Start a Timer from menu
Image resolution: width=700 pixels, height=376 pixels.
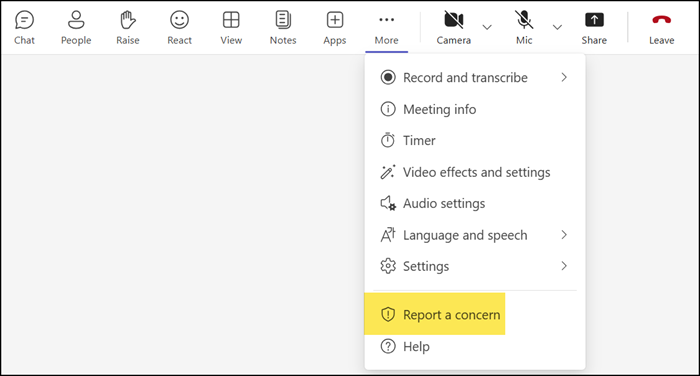click(x=475, y=141)
